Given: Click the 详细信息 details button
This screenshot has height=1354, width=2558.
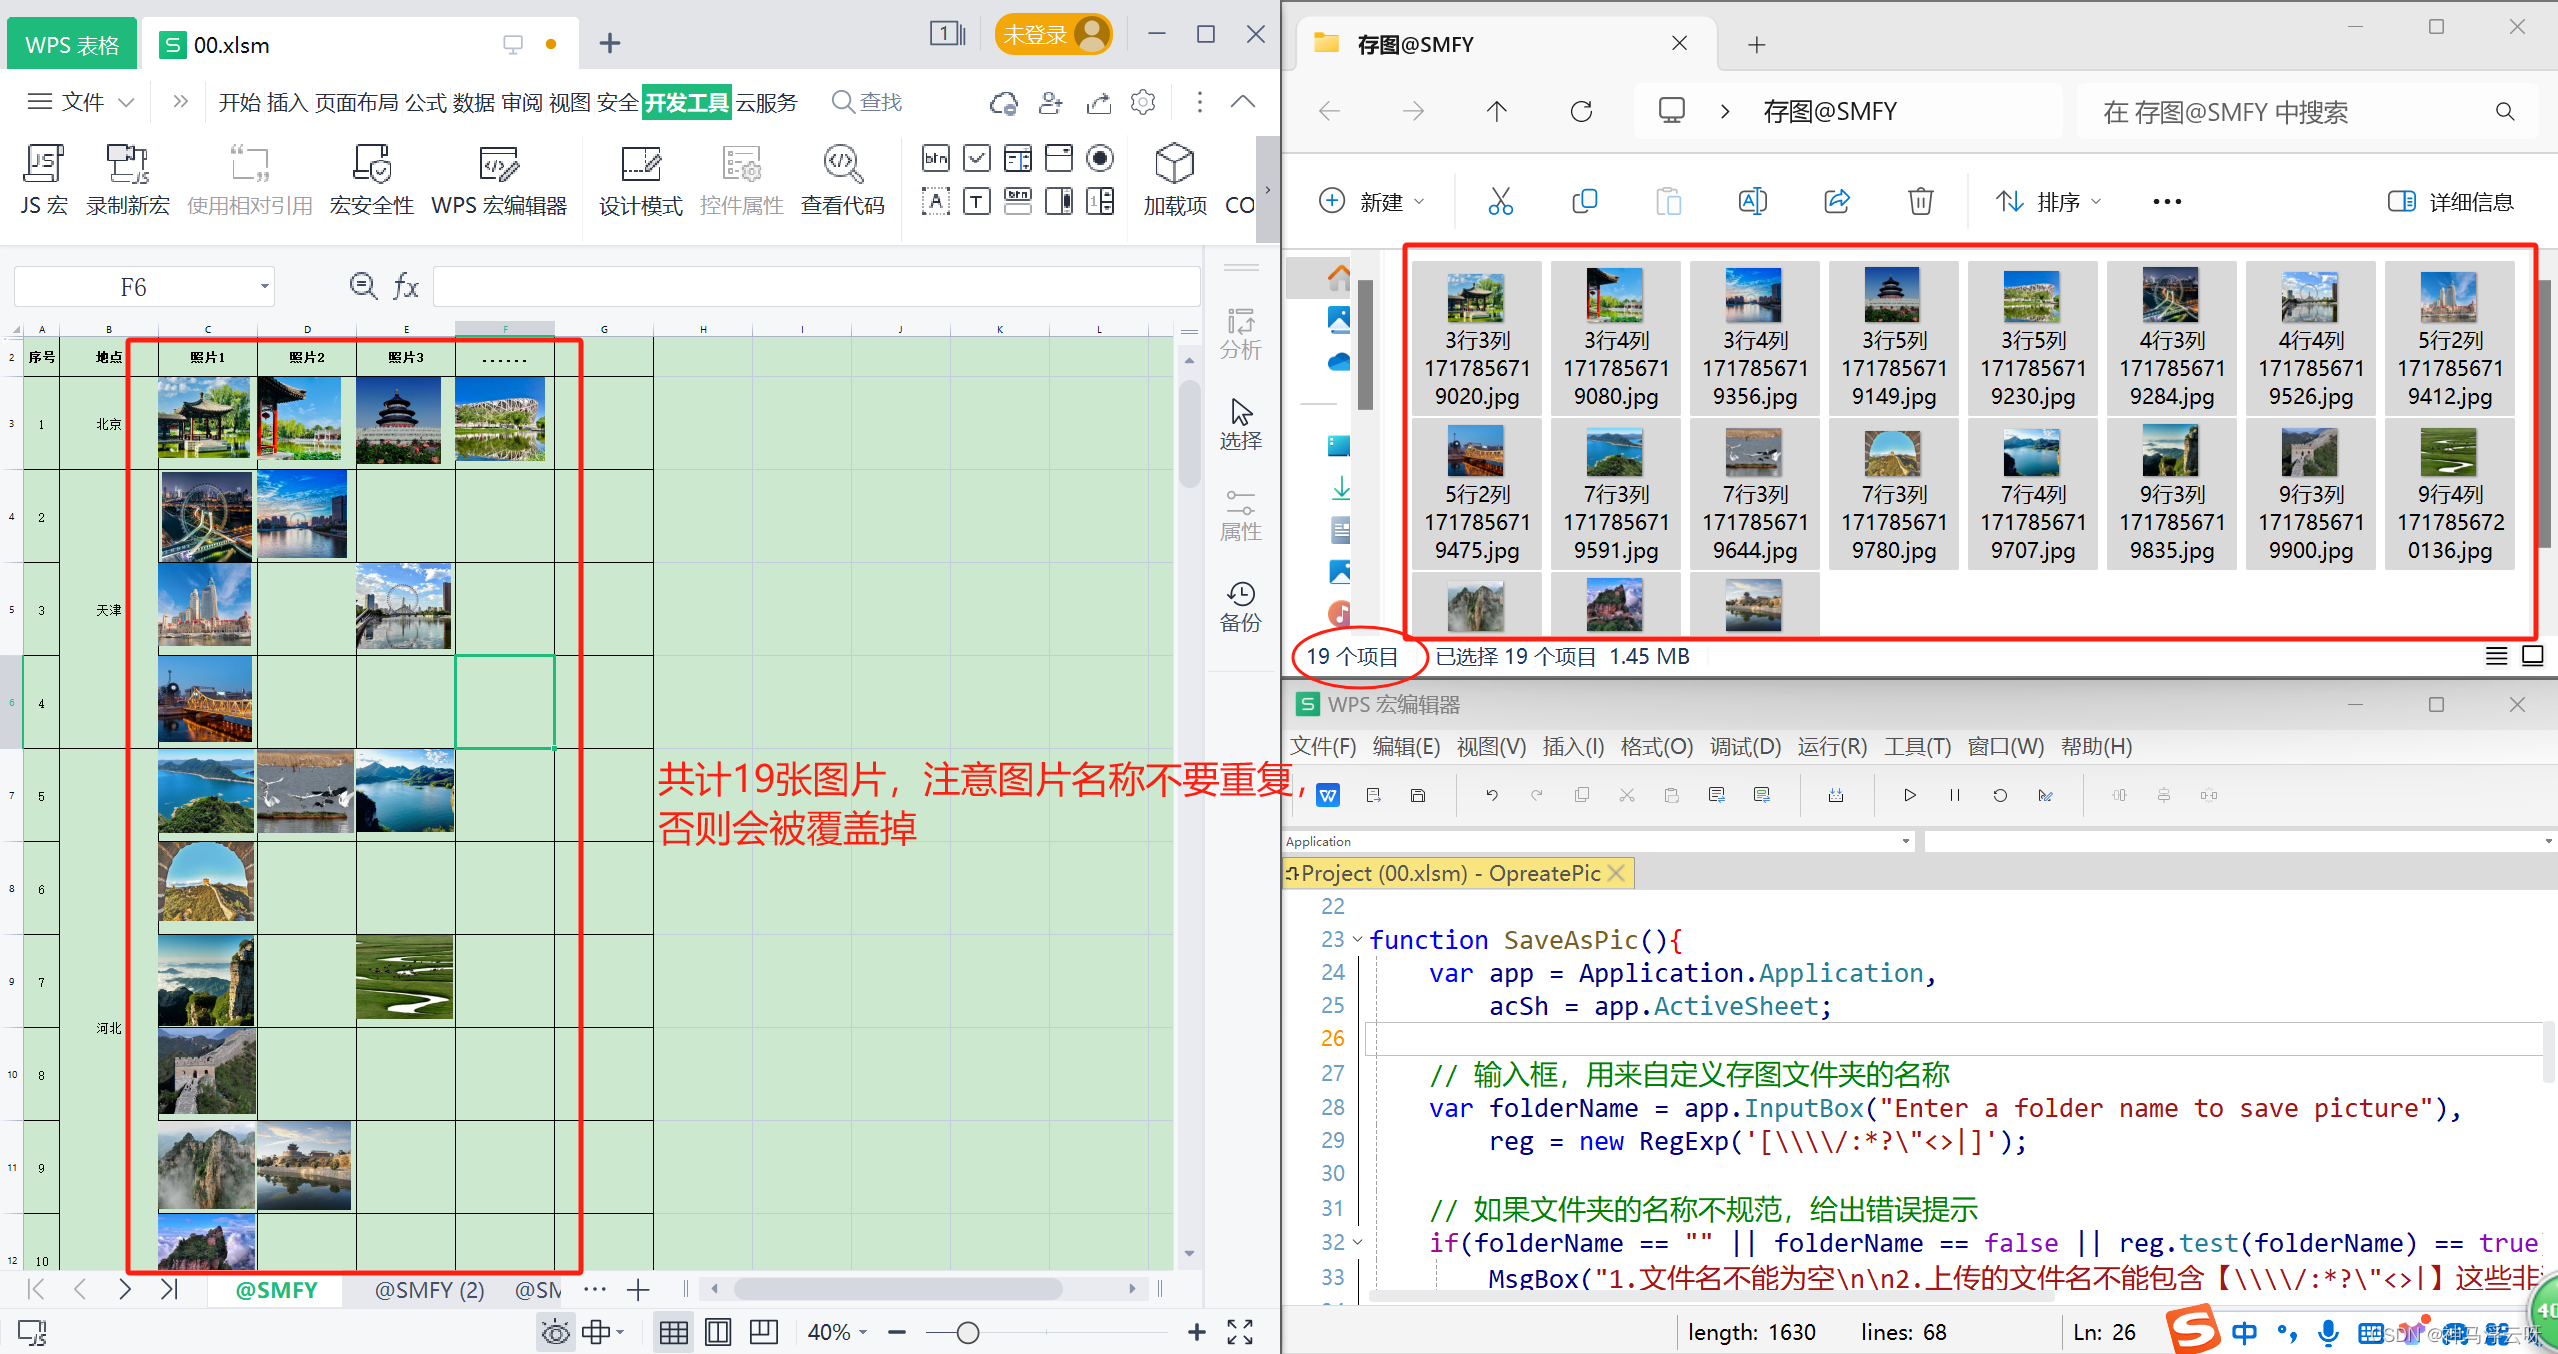Looking at the screenshot, I should click(2450, 201).
